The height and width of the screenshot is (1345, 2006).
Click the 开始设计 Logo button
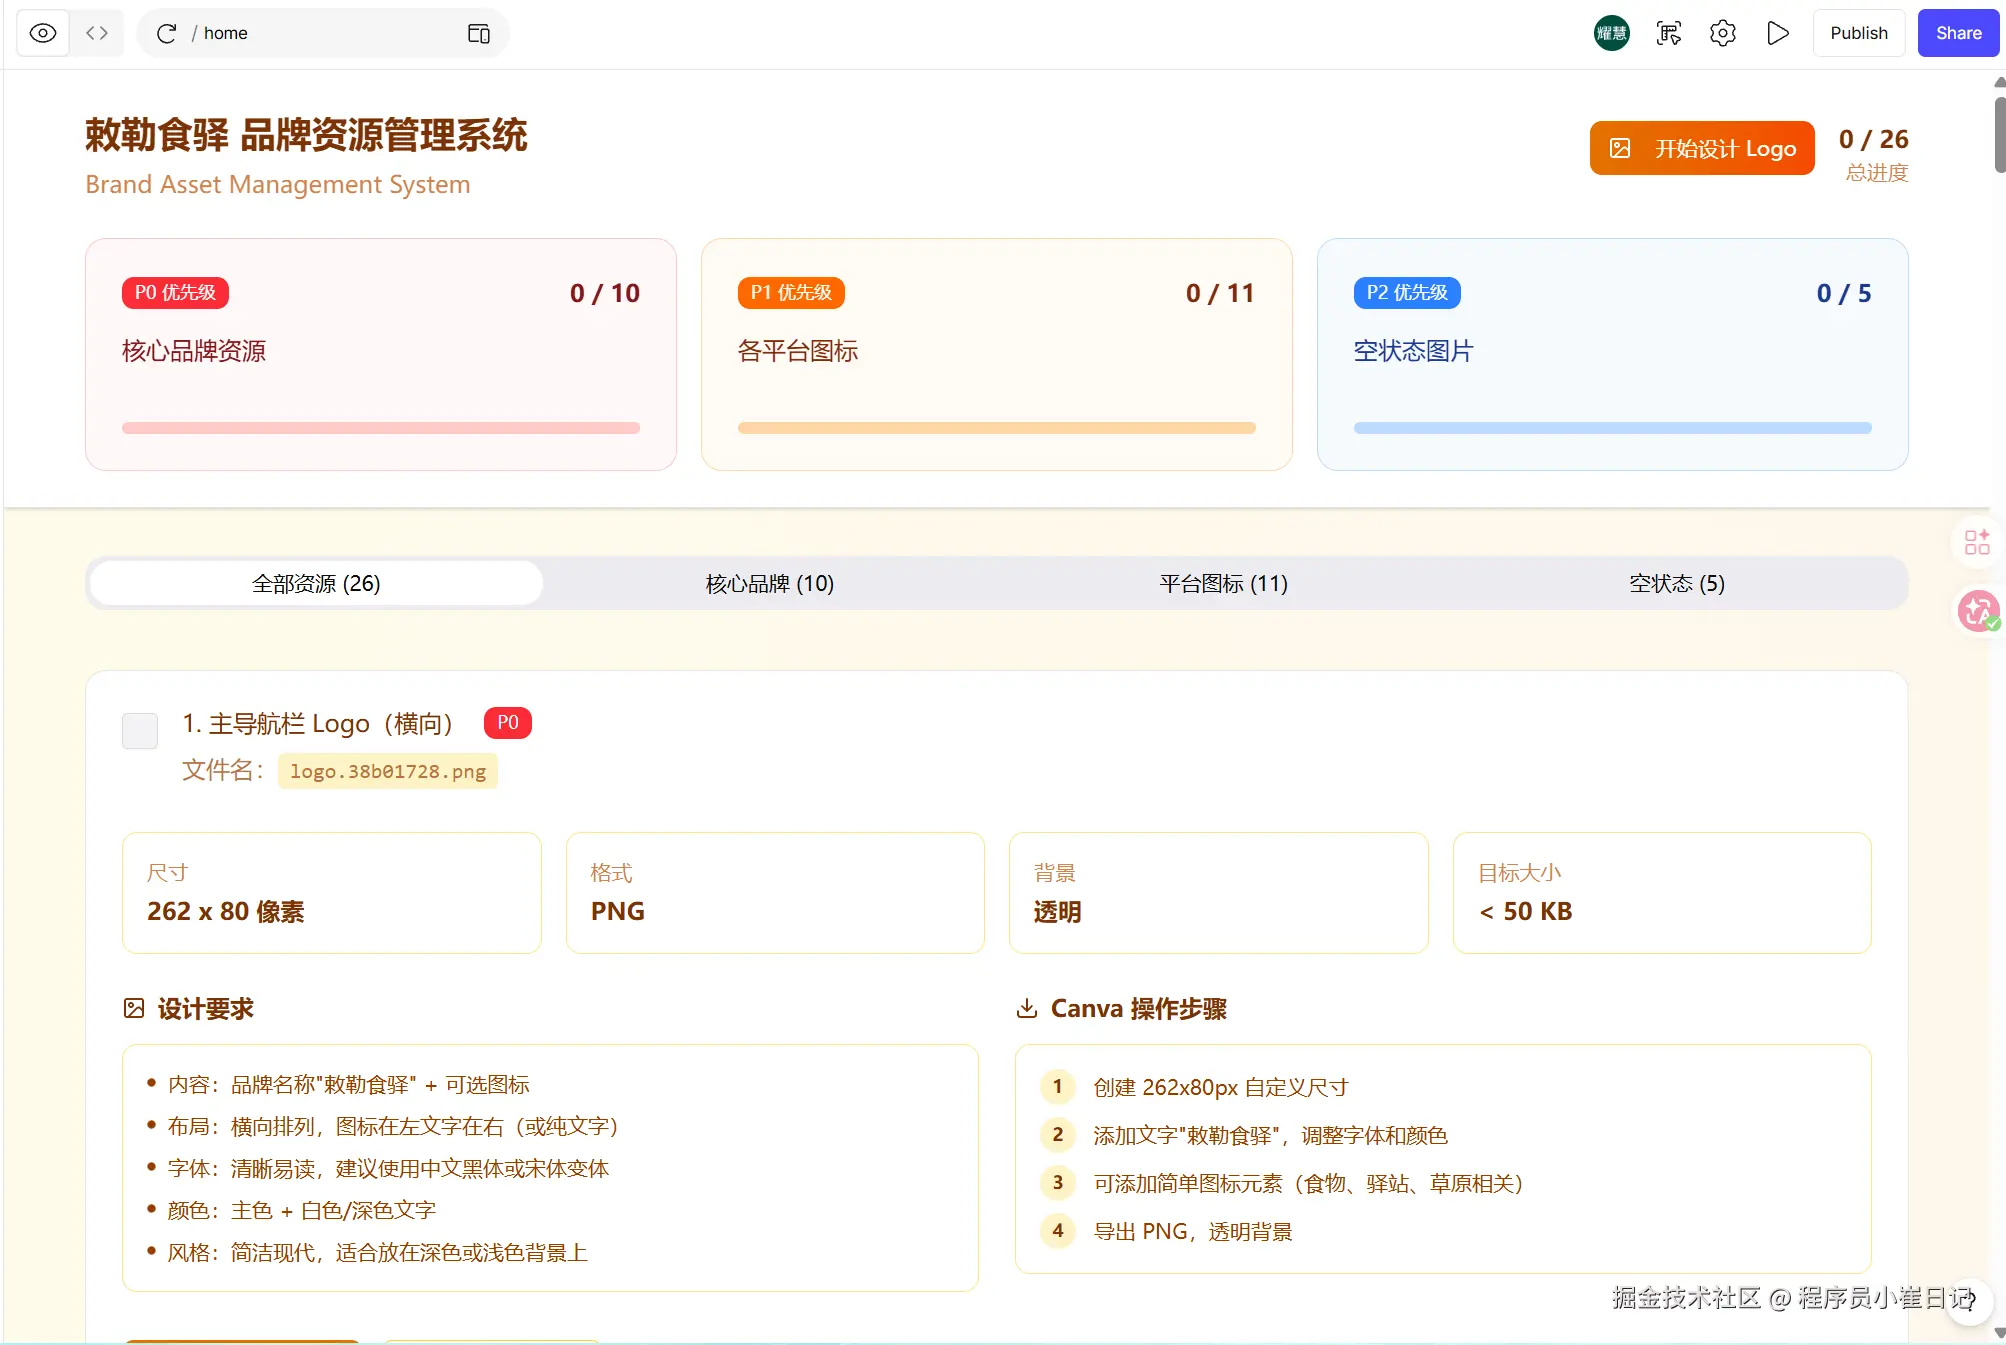click(x=1702, y=148)
